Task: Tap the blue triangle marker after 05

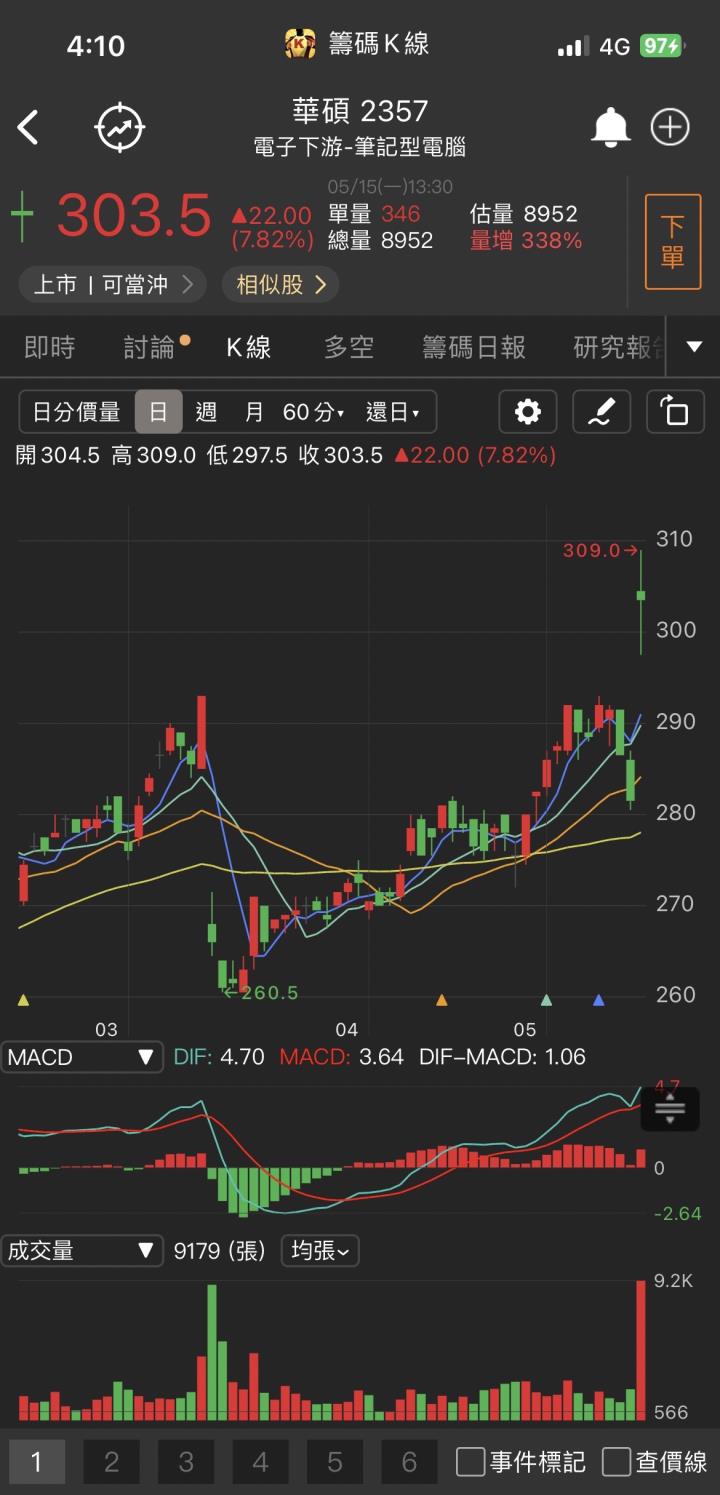Action: coord(599,1000)
